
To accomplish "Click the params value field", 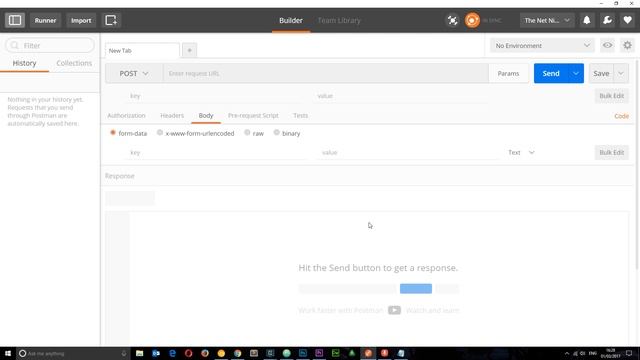I will pos(402,96).
